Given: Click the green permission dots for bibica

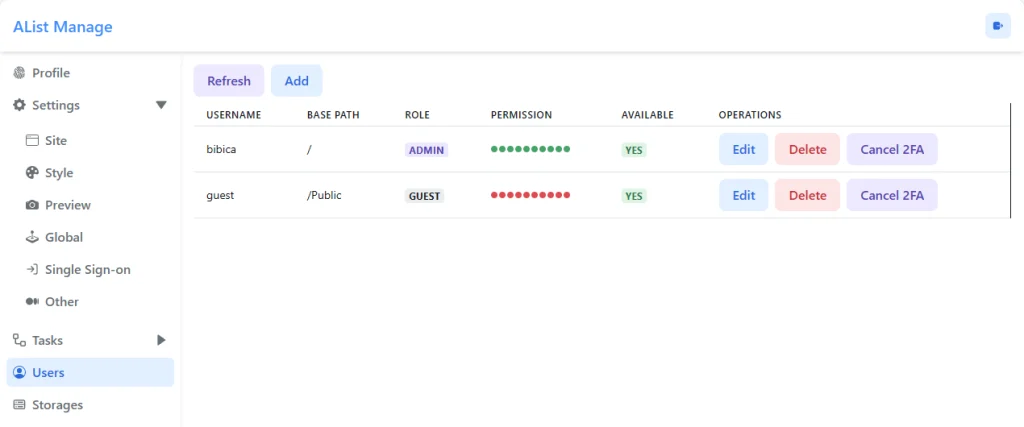Looking at the screenshot, I should (530, 149).
